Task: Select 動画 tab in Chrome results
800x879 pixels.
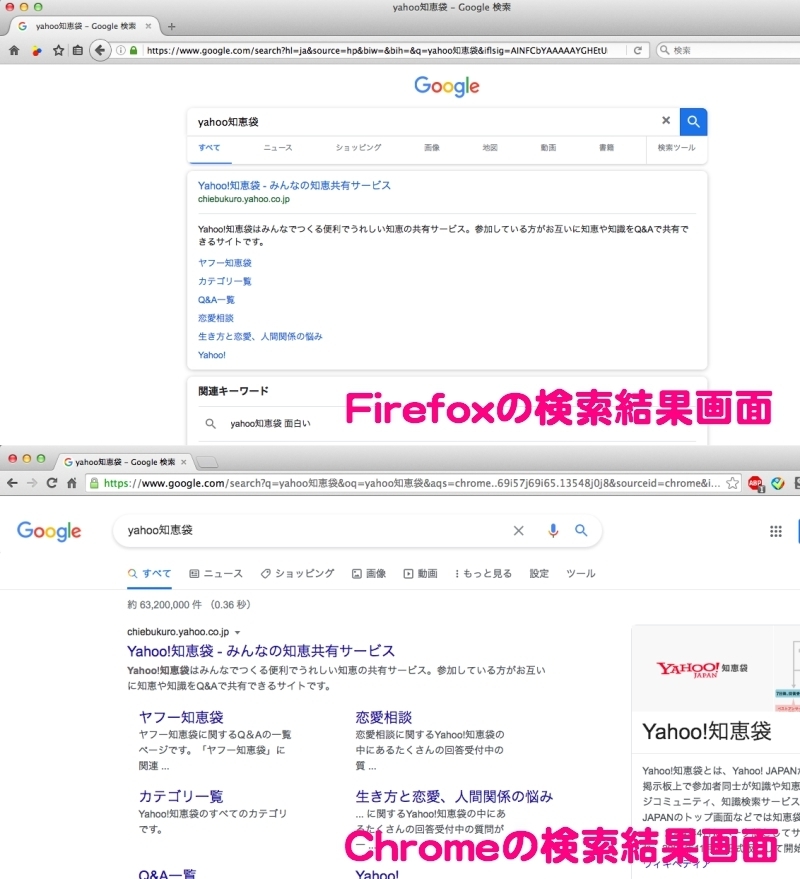Action: click(x=420, y=573)
